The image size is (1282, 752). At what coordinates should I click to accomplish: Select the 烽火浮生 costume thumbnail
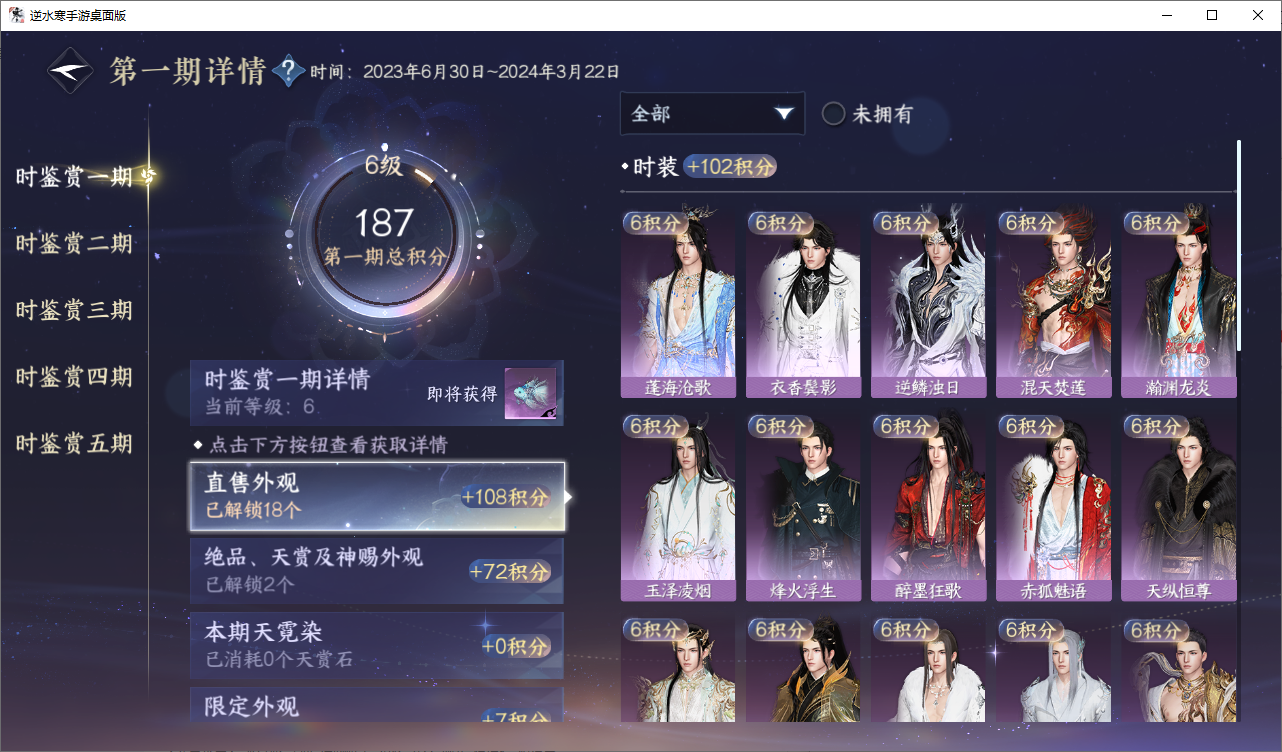[x=803, y=507]
